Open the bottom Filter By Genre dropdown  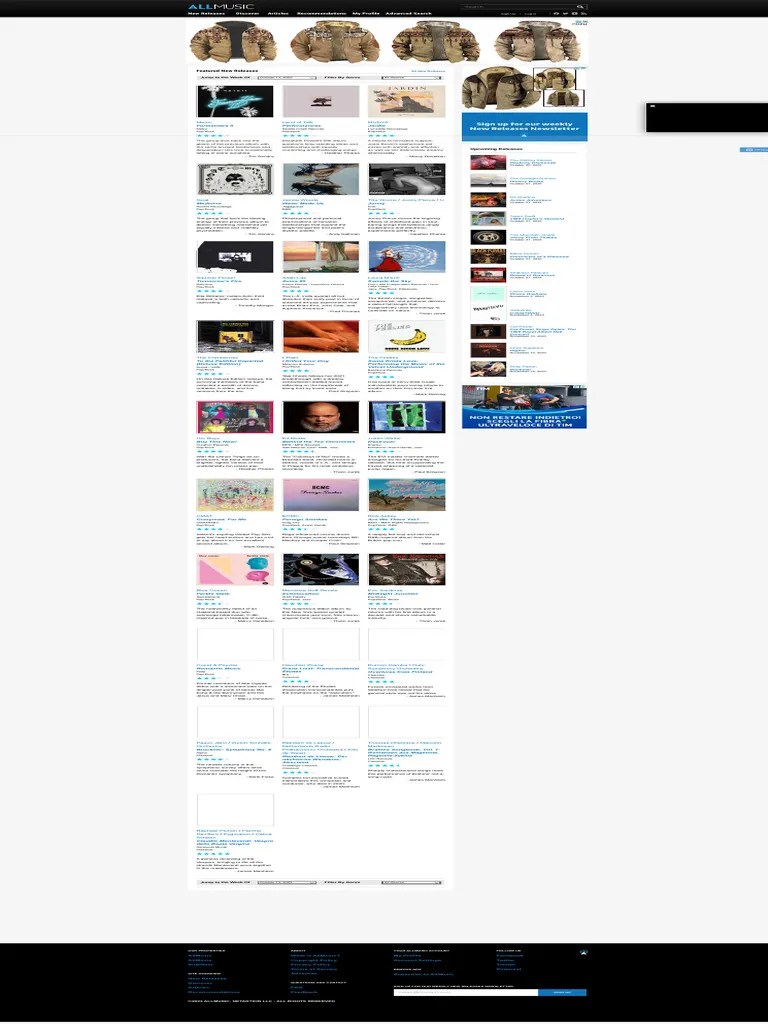pos(411,882)
